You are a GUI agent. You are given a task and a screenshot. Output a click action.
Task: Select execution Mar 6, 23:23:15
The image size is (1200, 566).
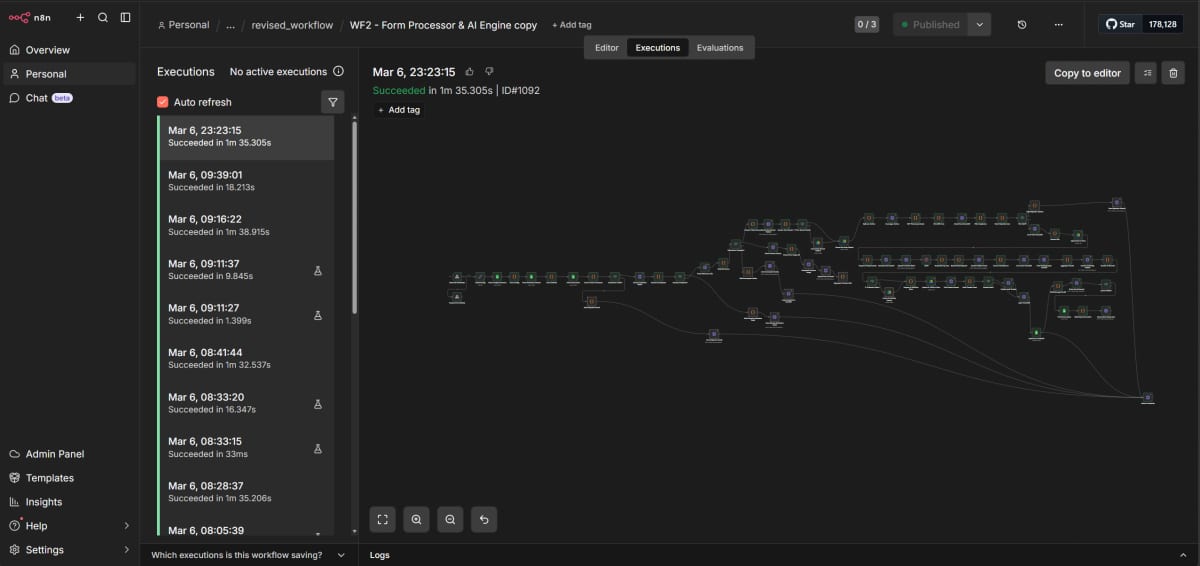(x=246, y=137)
